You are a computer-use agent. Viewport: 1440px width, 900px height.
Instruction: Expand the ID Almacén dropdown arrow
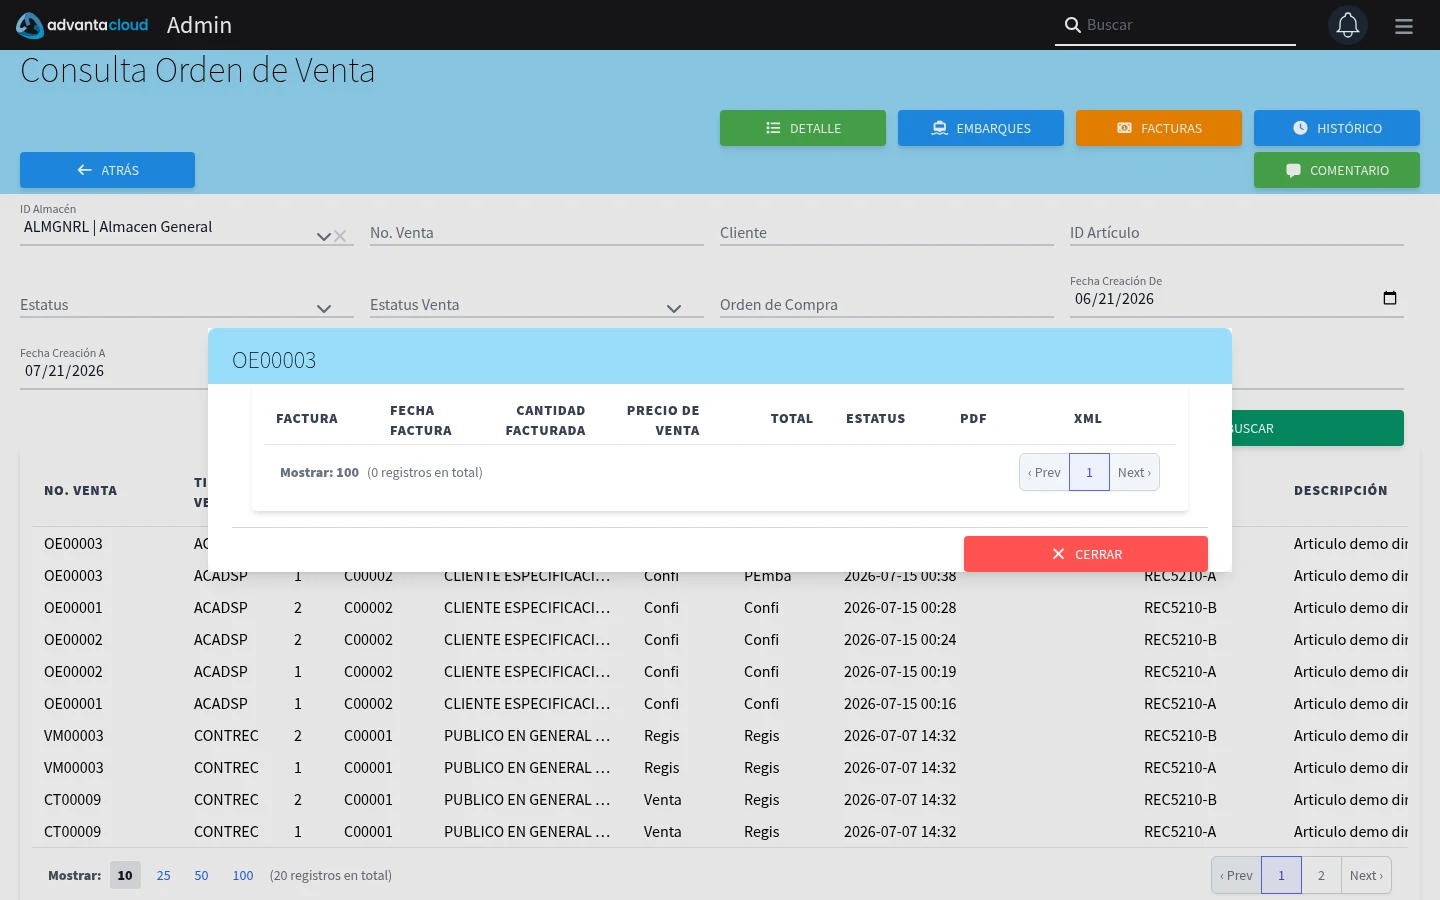pos(323,236)
